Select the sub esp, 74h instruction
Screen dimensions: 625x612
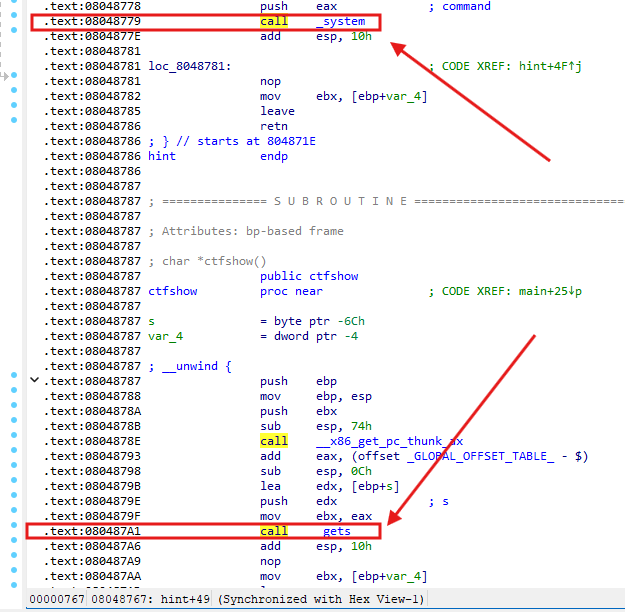coord(316,427)
